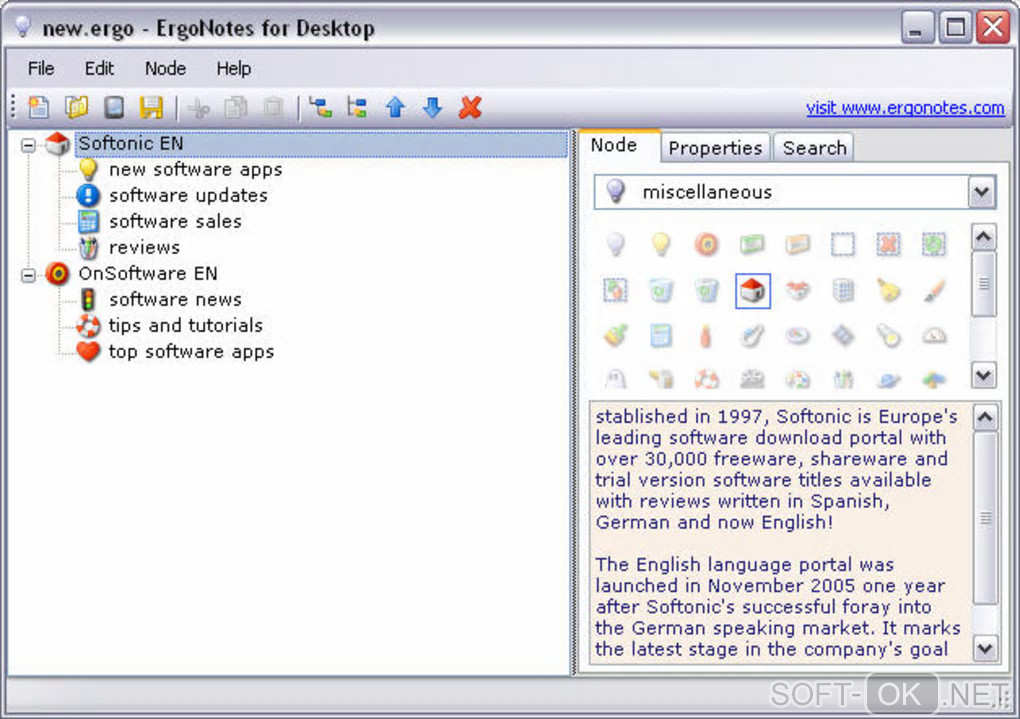Select the 'reviews' tree item
The image size is (1020, 719).
click(144, 248)
